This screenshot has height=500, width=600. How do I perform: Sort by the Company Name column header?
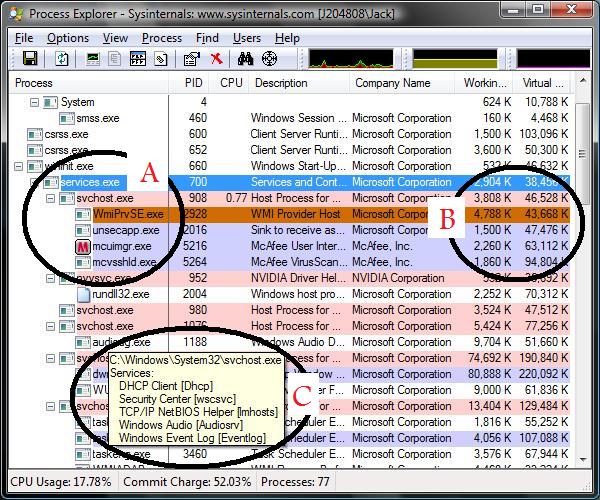(x=401, y=83)
